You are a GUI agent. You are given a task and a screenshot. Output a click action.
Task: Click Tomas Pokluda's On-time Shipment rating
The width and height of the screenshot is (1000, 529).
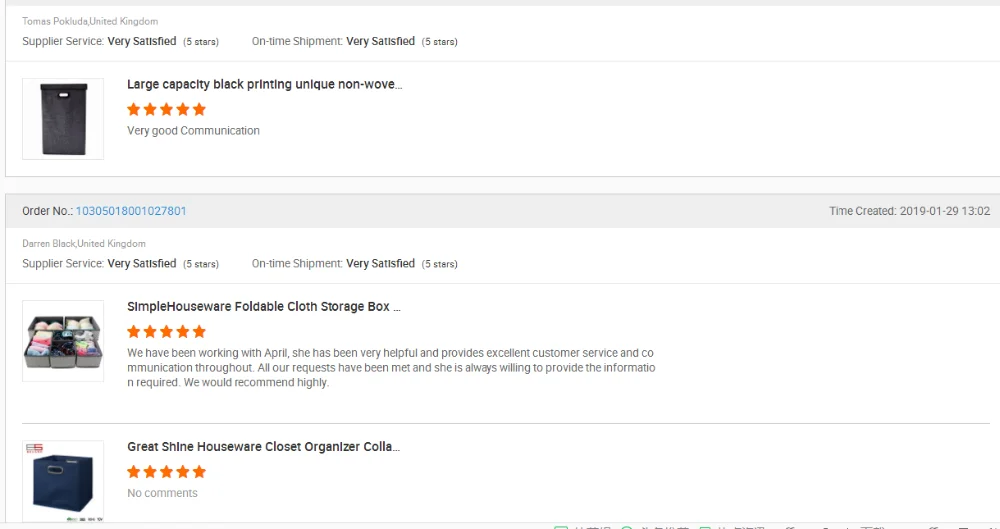[x=380, y=42]
